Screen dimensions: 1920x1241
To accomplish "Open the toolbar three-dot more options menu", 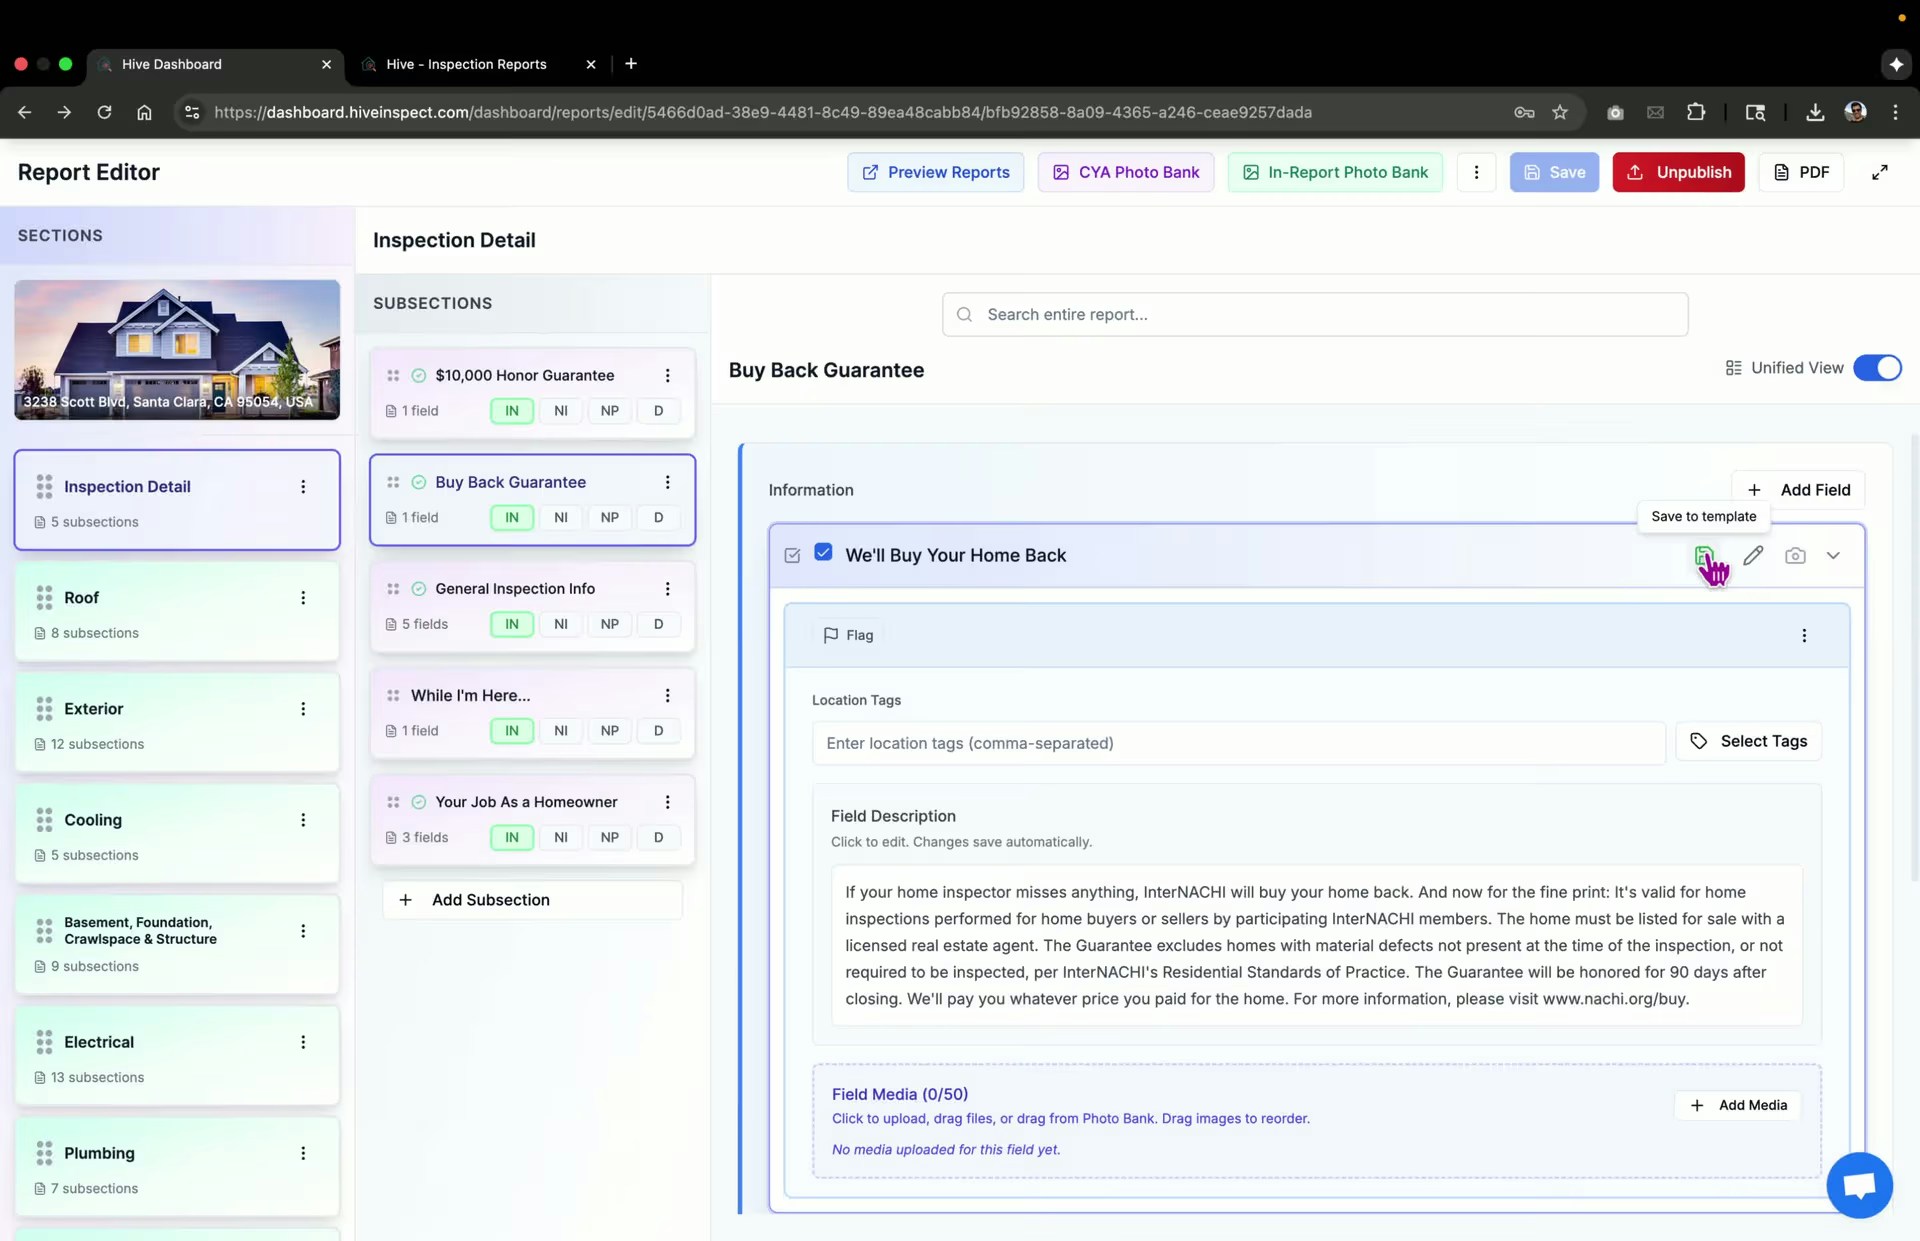I will point(1476,172).
